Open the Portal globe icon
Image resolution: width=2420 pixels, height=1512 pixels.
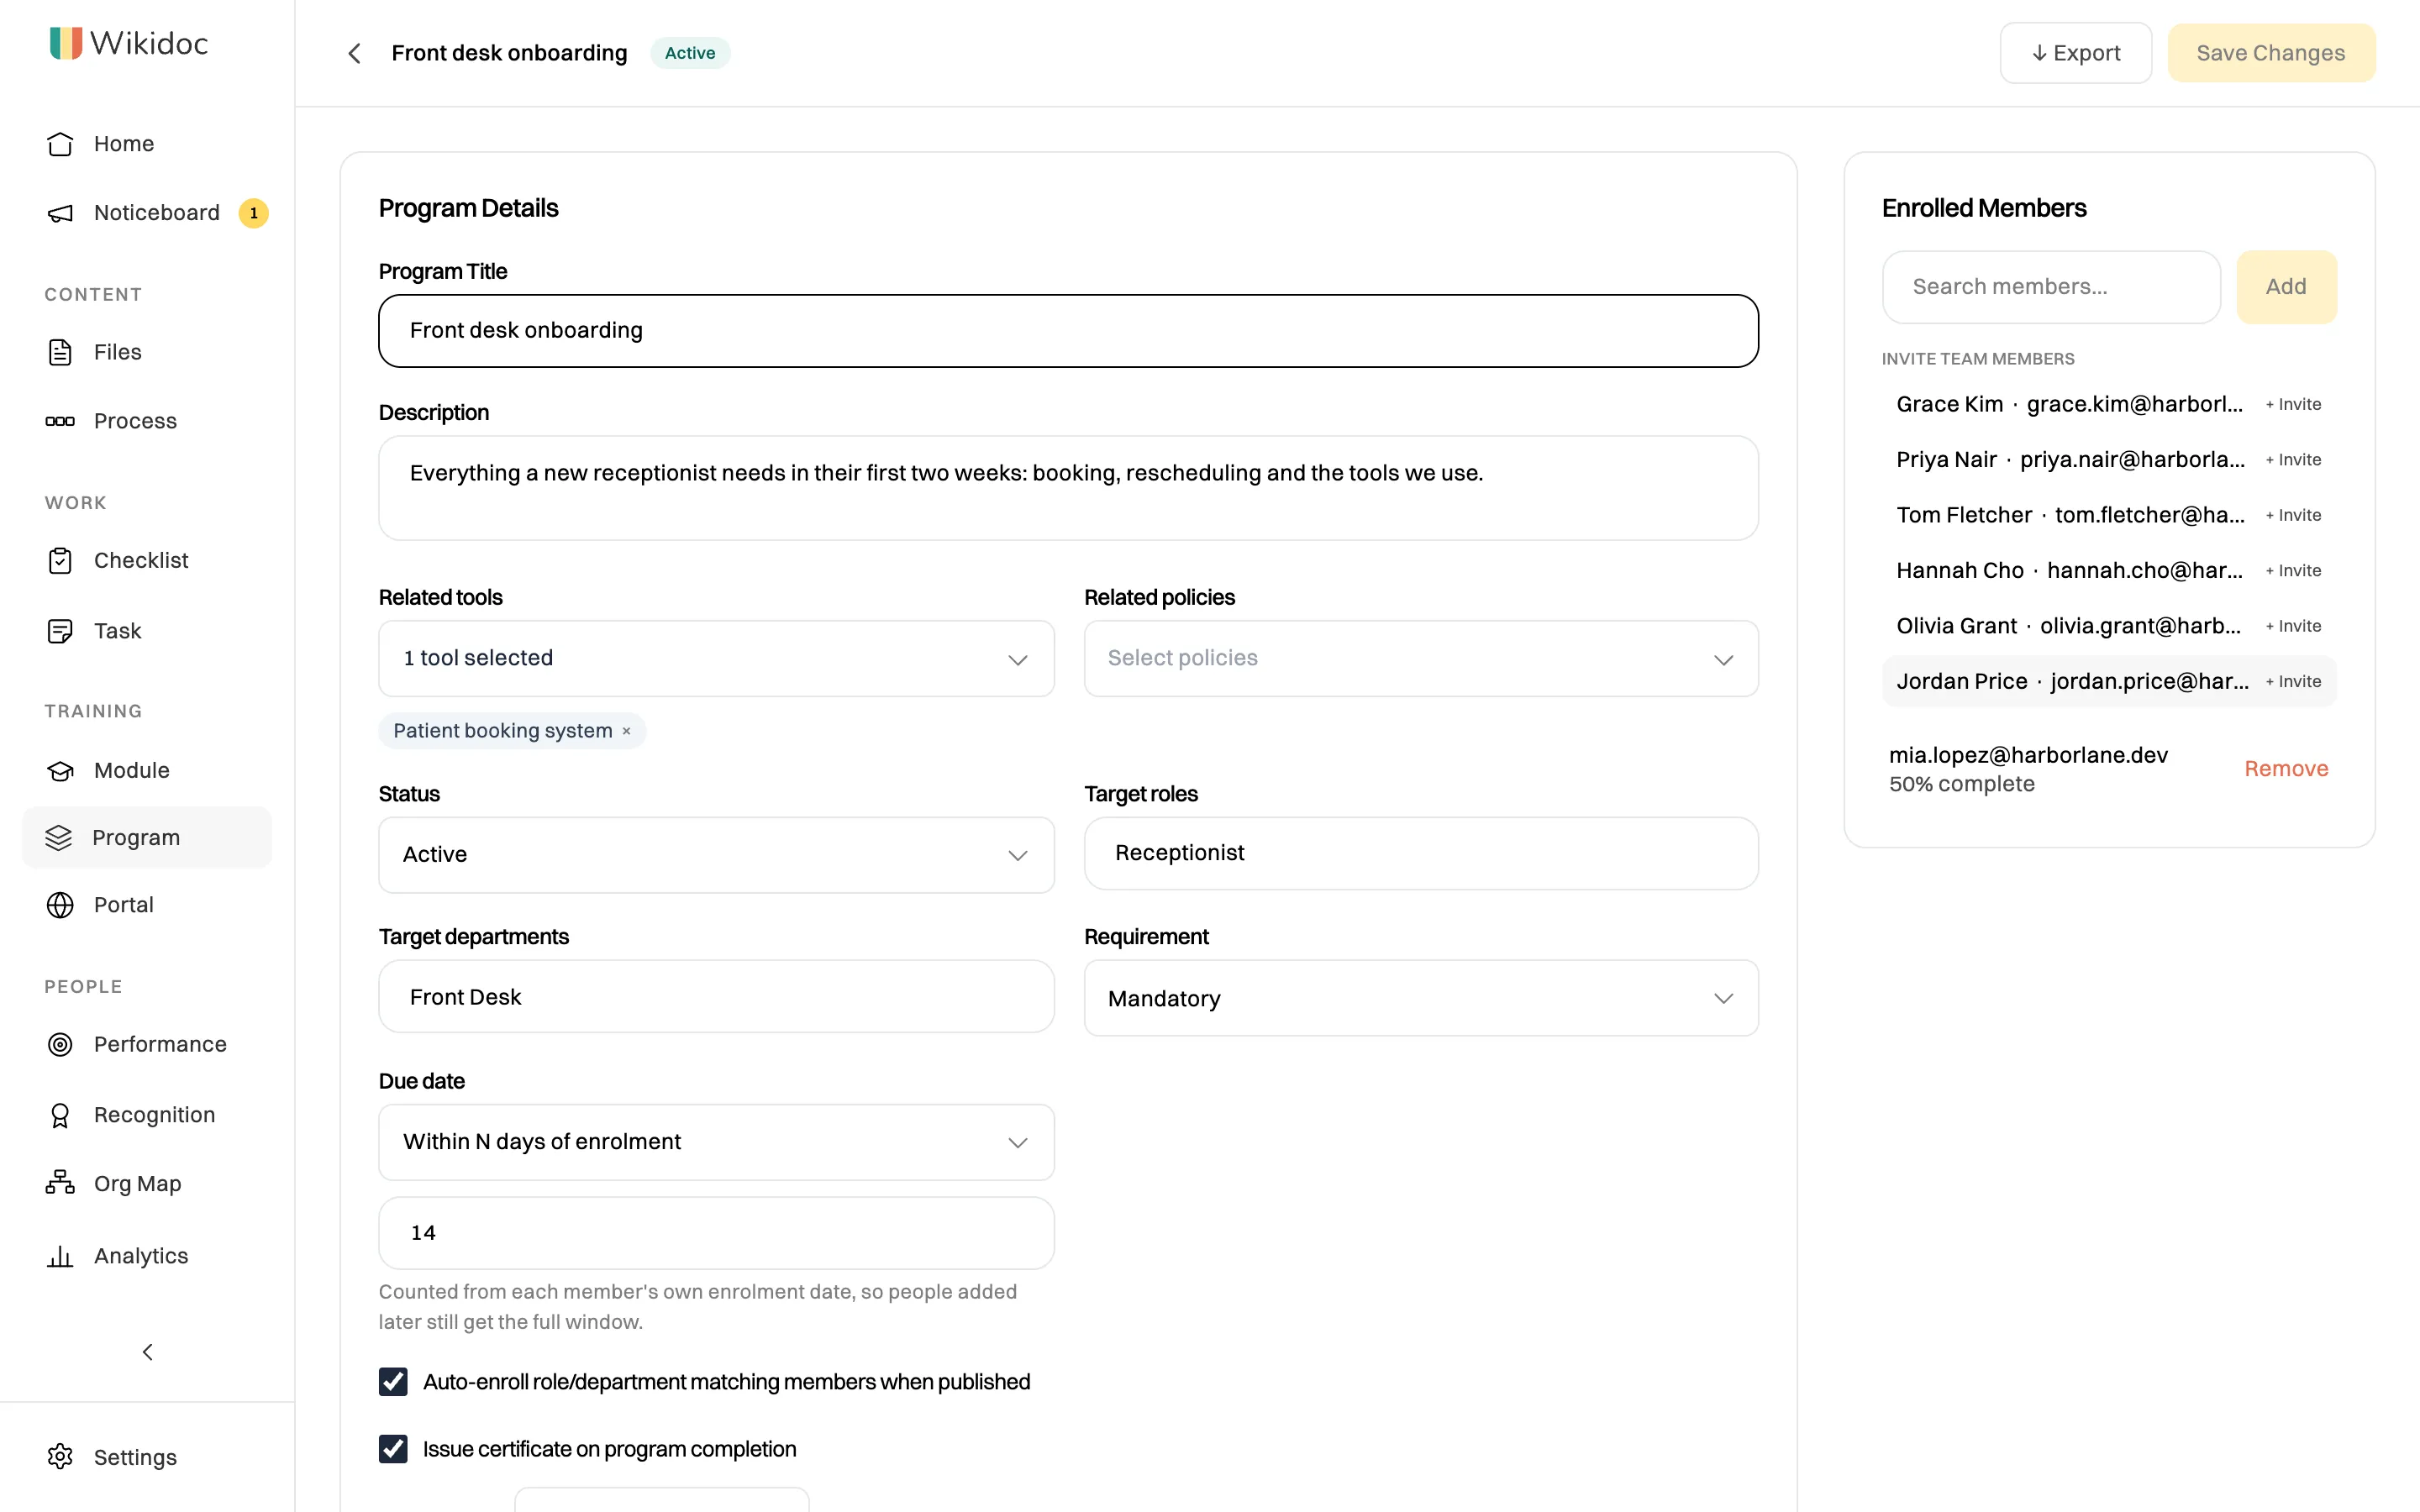click(x=60, y=905)
